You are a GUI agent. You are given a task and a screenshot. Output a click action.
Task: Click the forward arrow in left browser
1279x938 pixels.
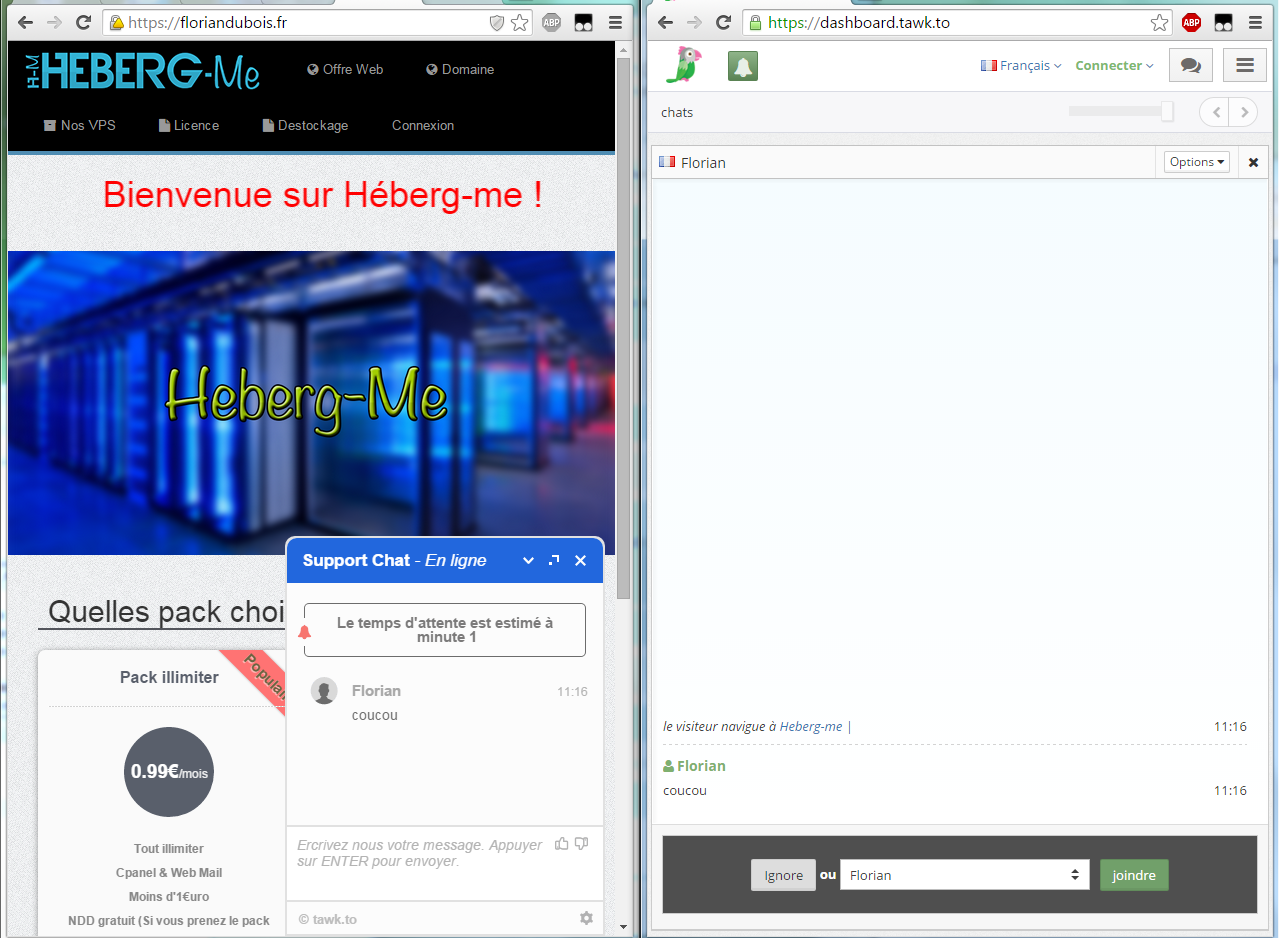(x=55, y=22)
